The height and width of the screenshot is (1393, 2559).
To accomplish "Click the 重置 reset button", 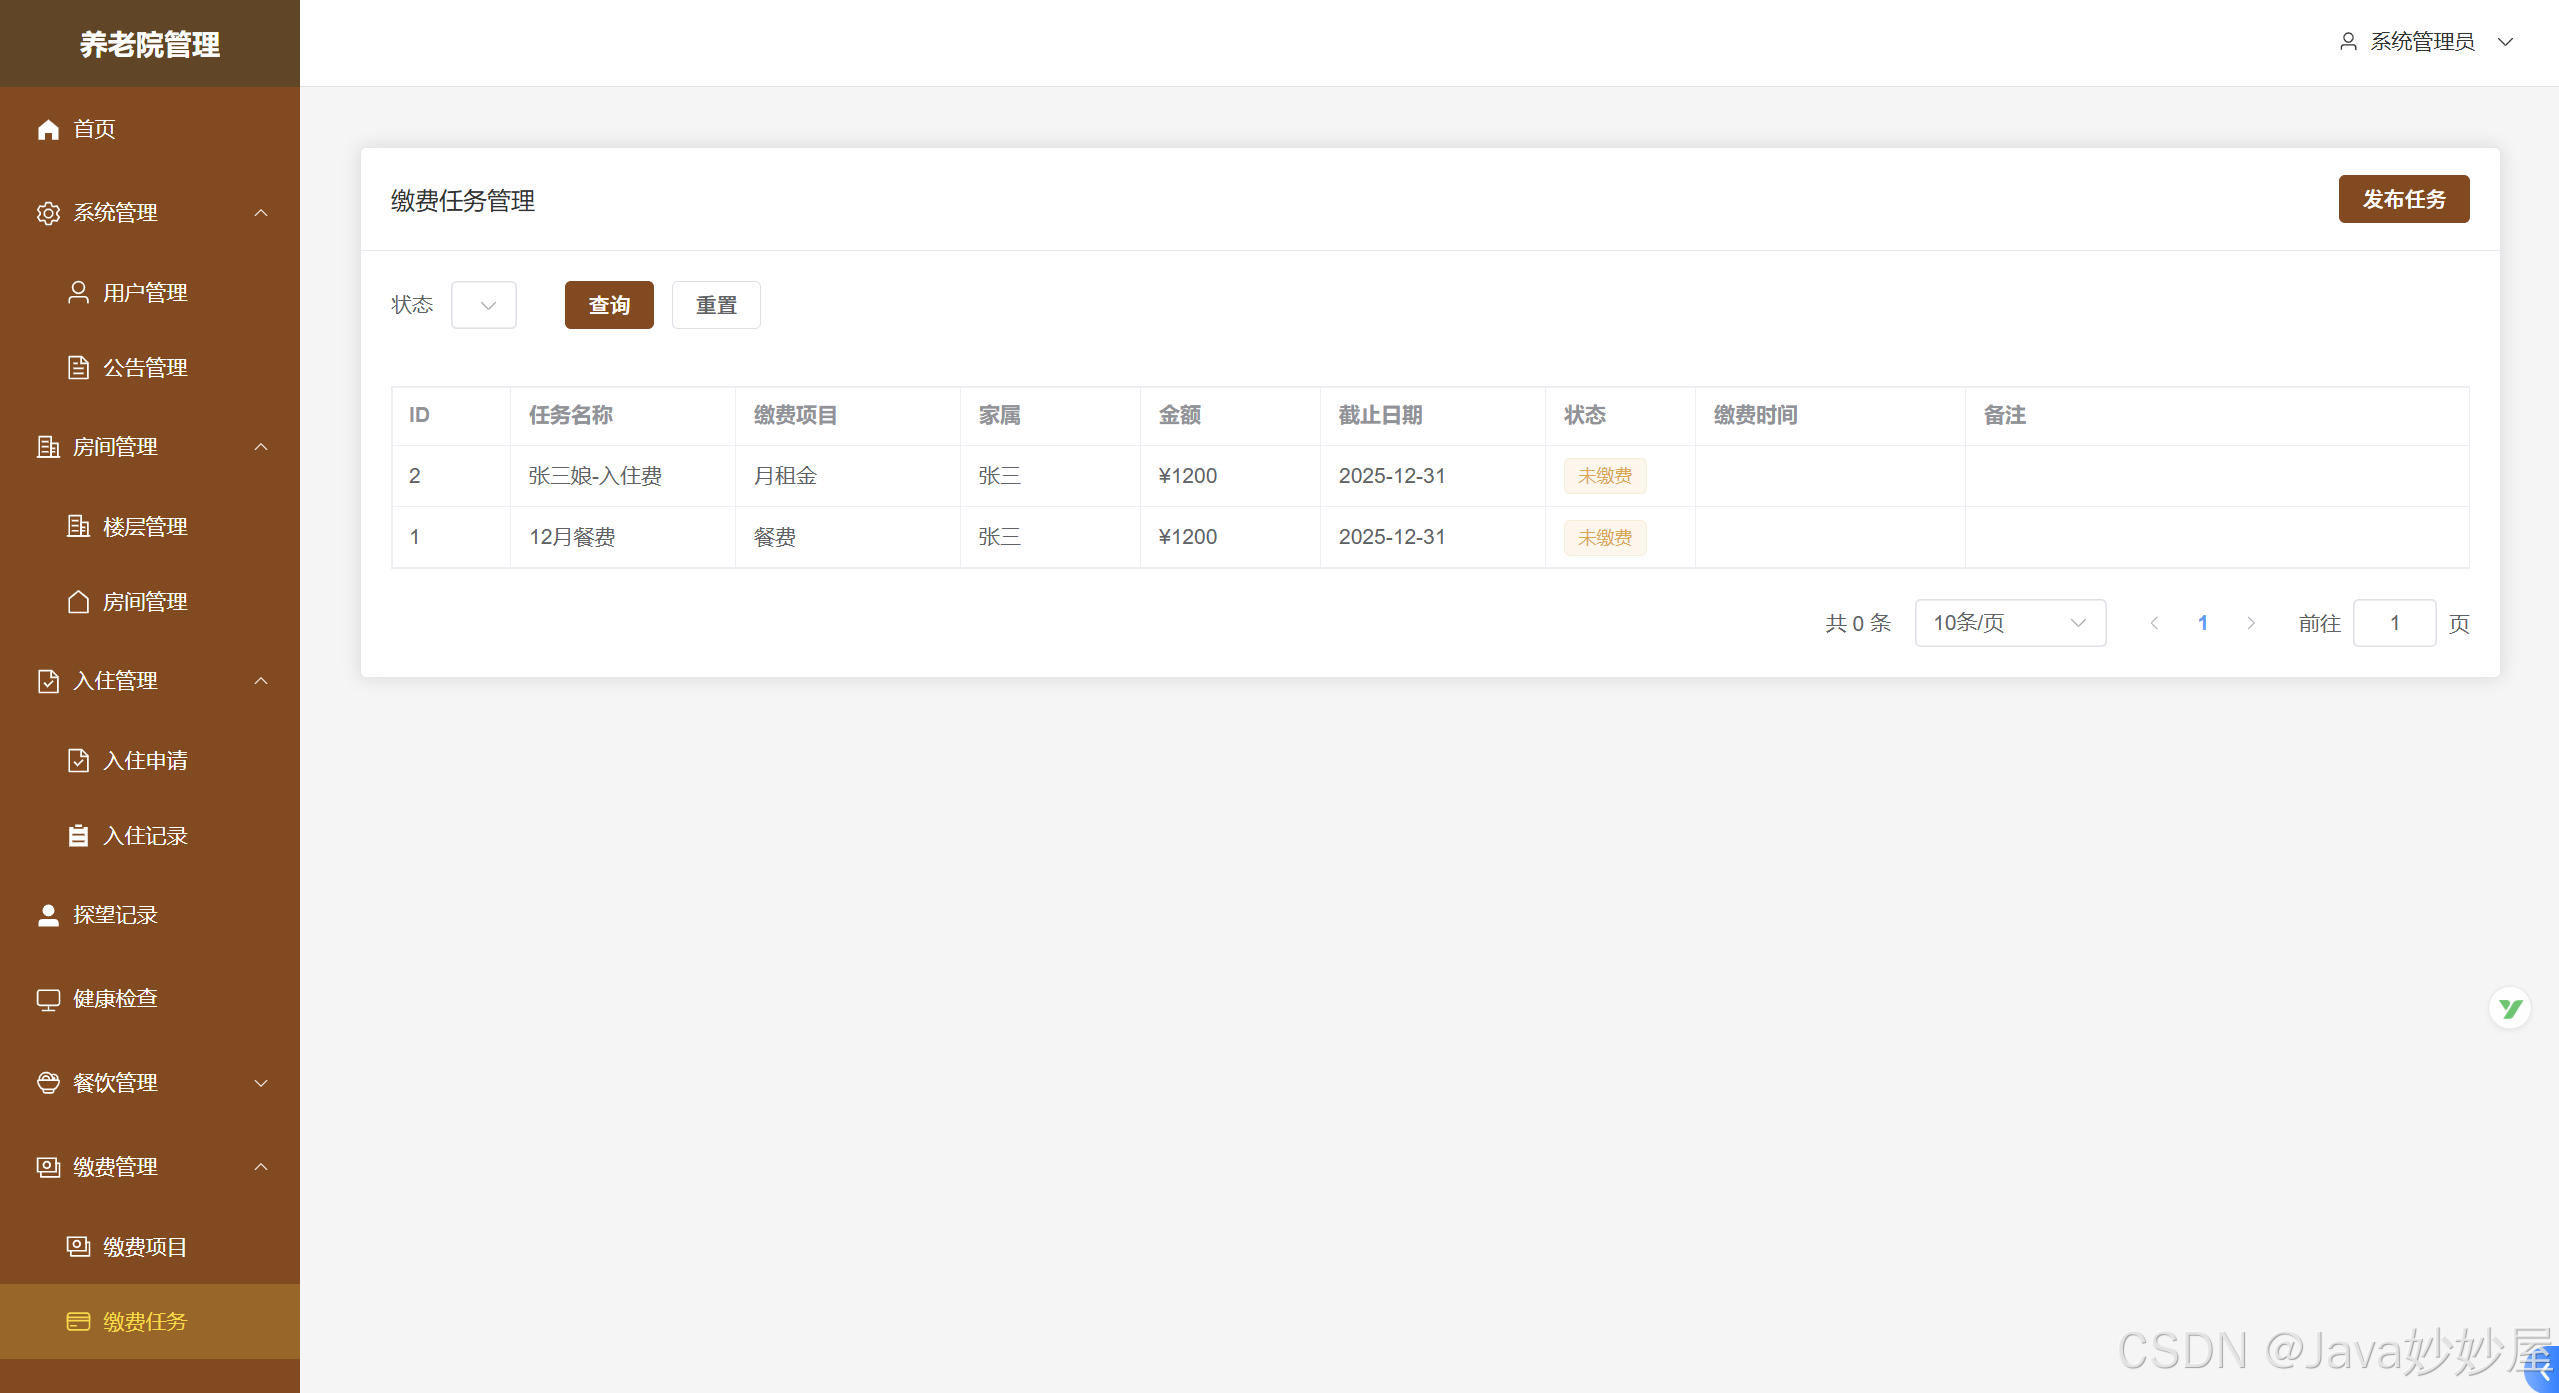I will [716, 305].
